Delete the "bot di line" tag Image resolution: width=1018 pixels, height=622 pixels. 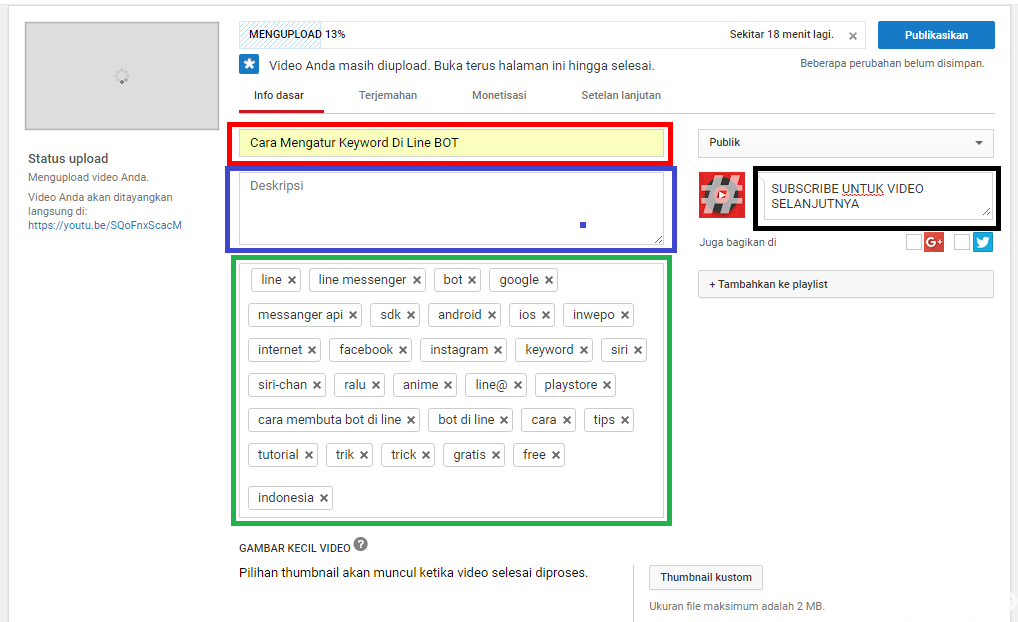[x=504, y=420]
